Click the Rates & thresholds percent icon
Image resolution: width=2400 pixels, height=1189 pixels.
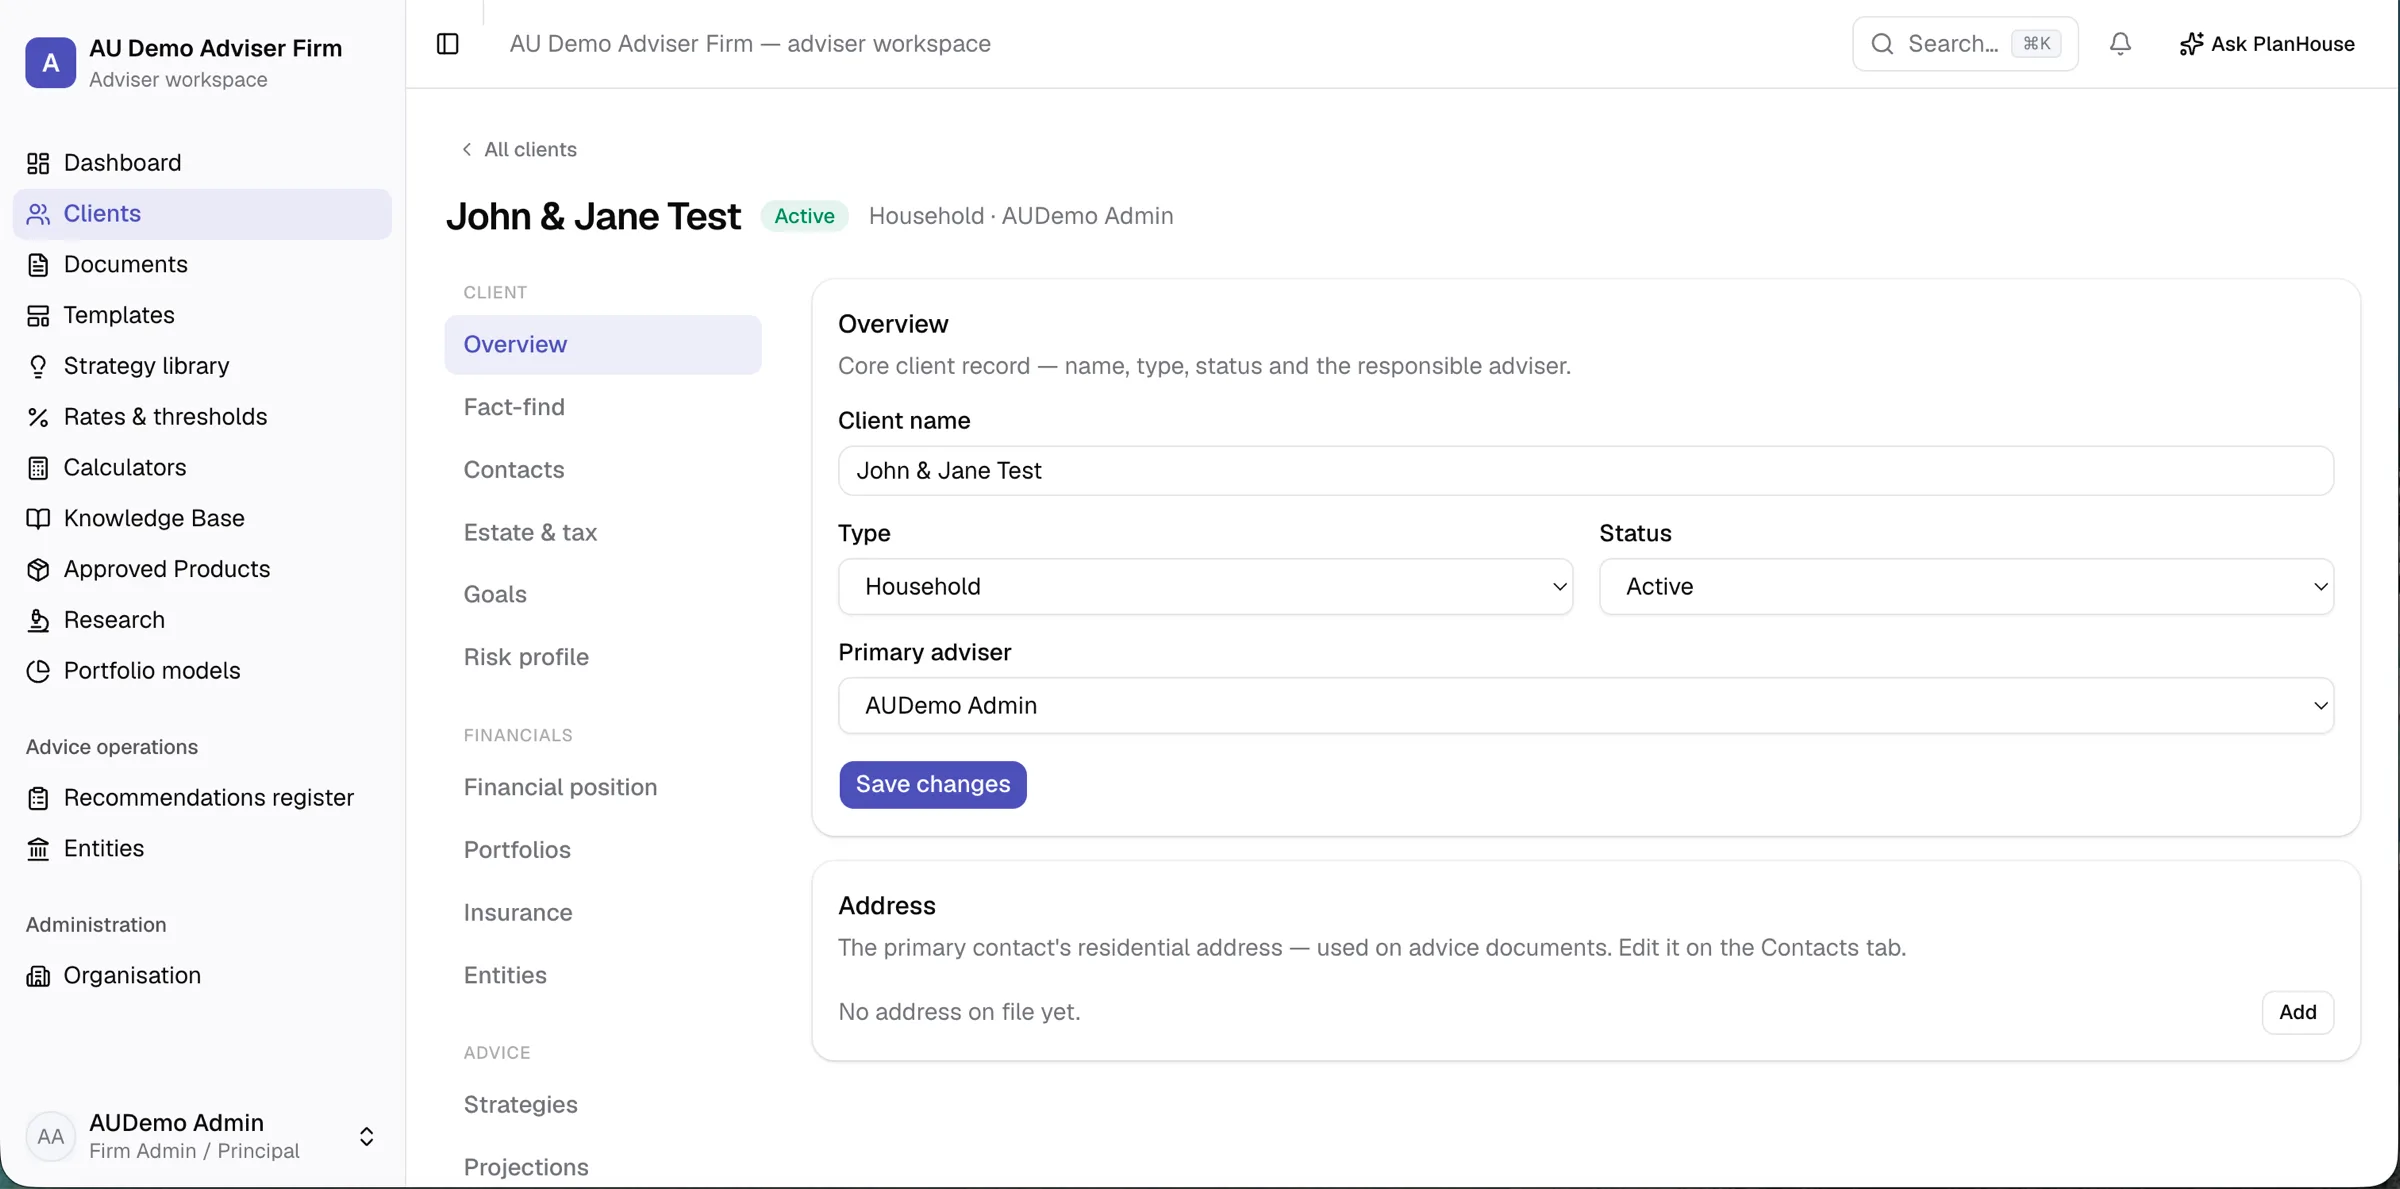38,417
